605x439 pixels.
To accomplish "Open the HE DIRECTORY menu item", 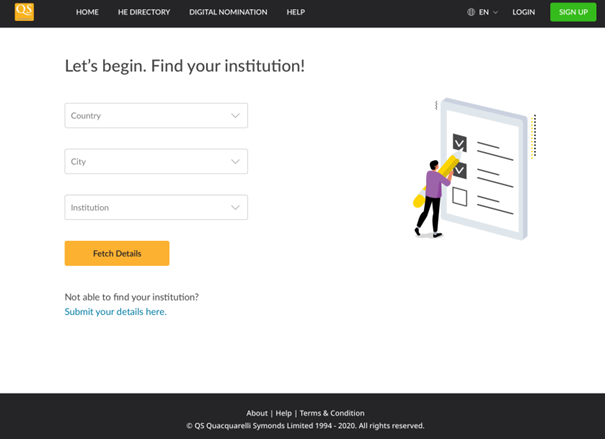I will tap(144, 12).
